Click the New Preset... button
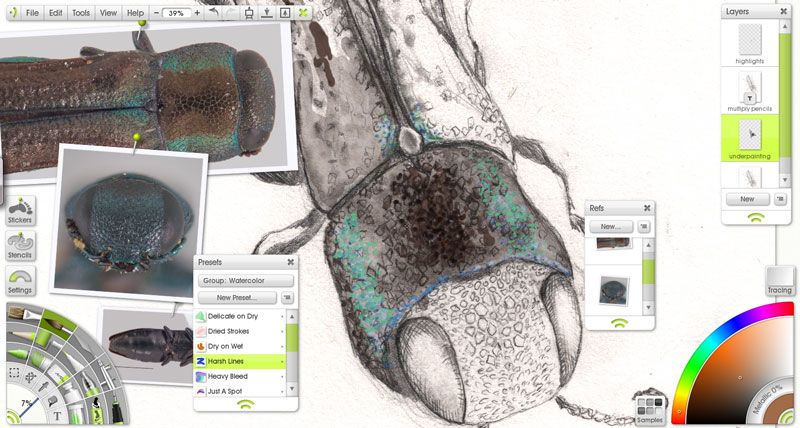Image resolution: width=800 pixels, height=428 pixels. (x=237, y=297)
